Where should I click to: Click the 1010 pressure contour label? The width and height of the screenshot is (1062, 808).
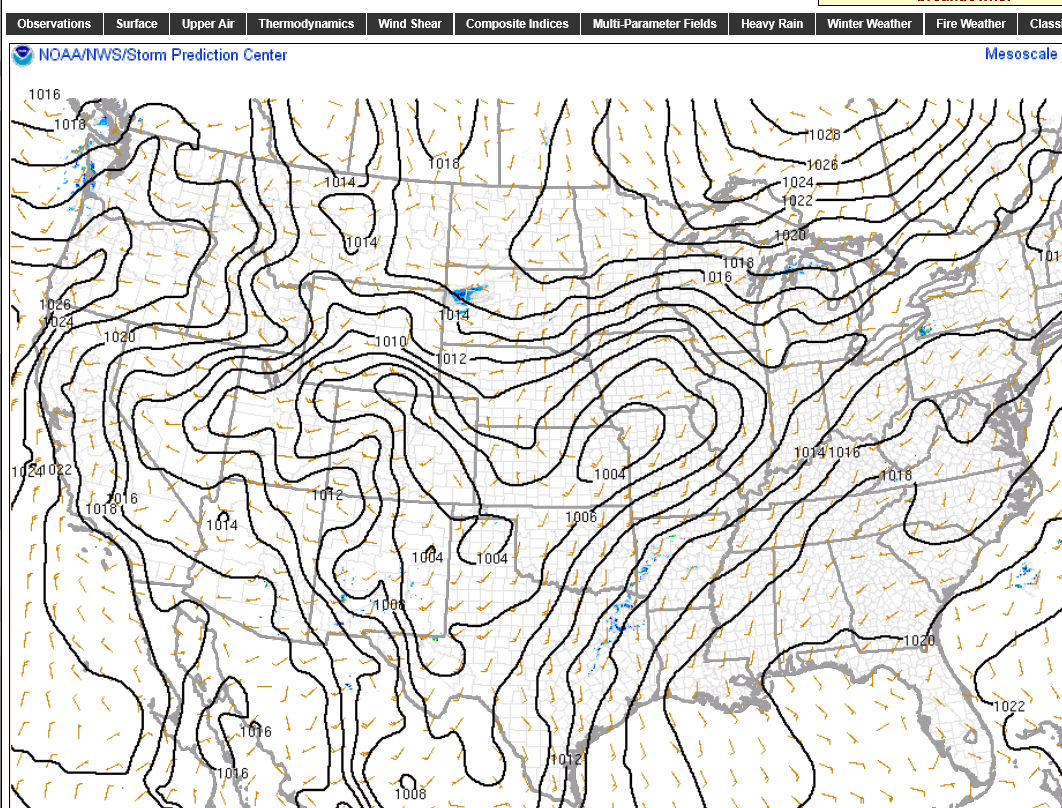pos(391,342)
